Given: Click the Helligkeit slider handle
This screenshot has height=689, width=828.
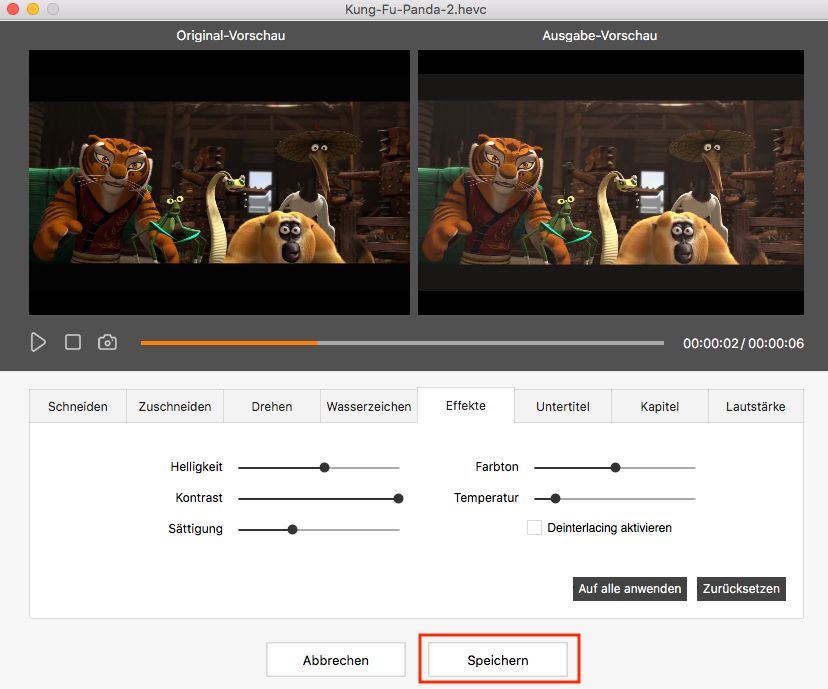Looking at the screenshot, I should click(x=325, y=467).
